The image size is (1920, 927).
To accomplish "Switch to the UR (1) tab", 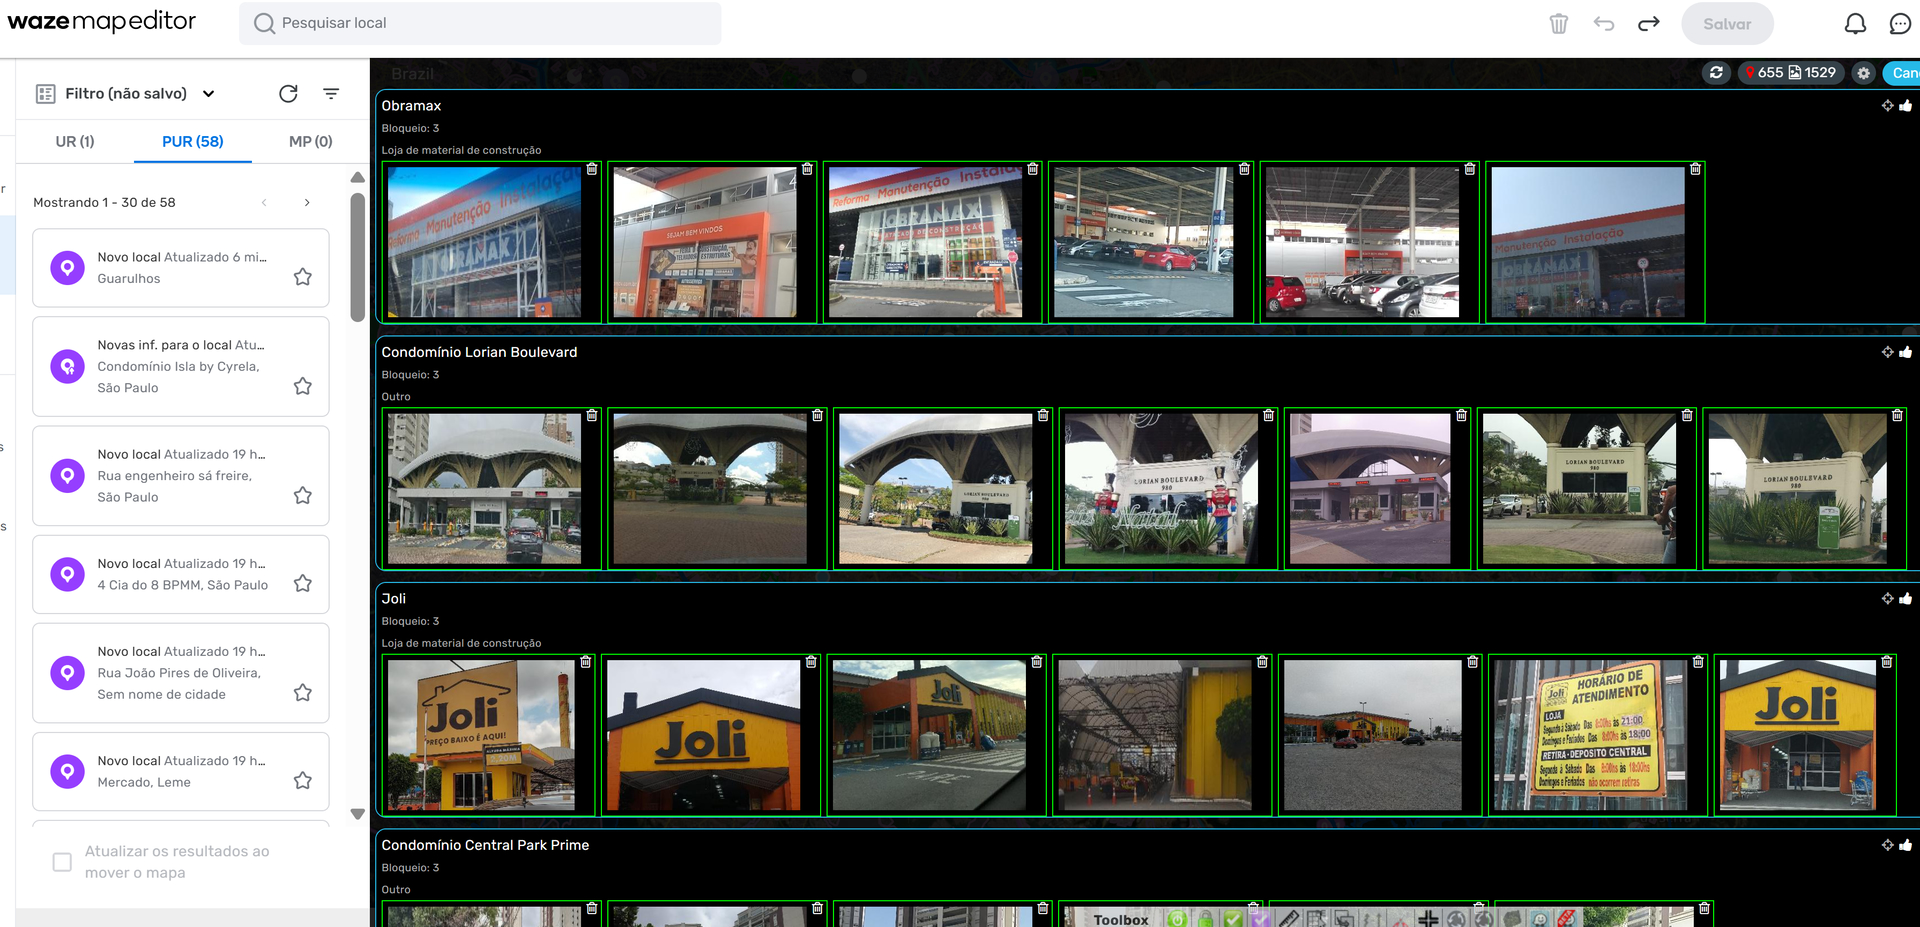I will [75, 142].
